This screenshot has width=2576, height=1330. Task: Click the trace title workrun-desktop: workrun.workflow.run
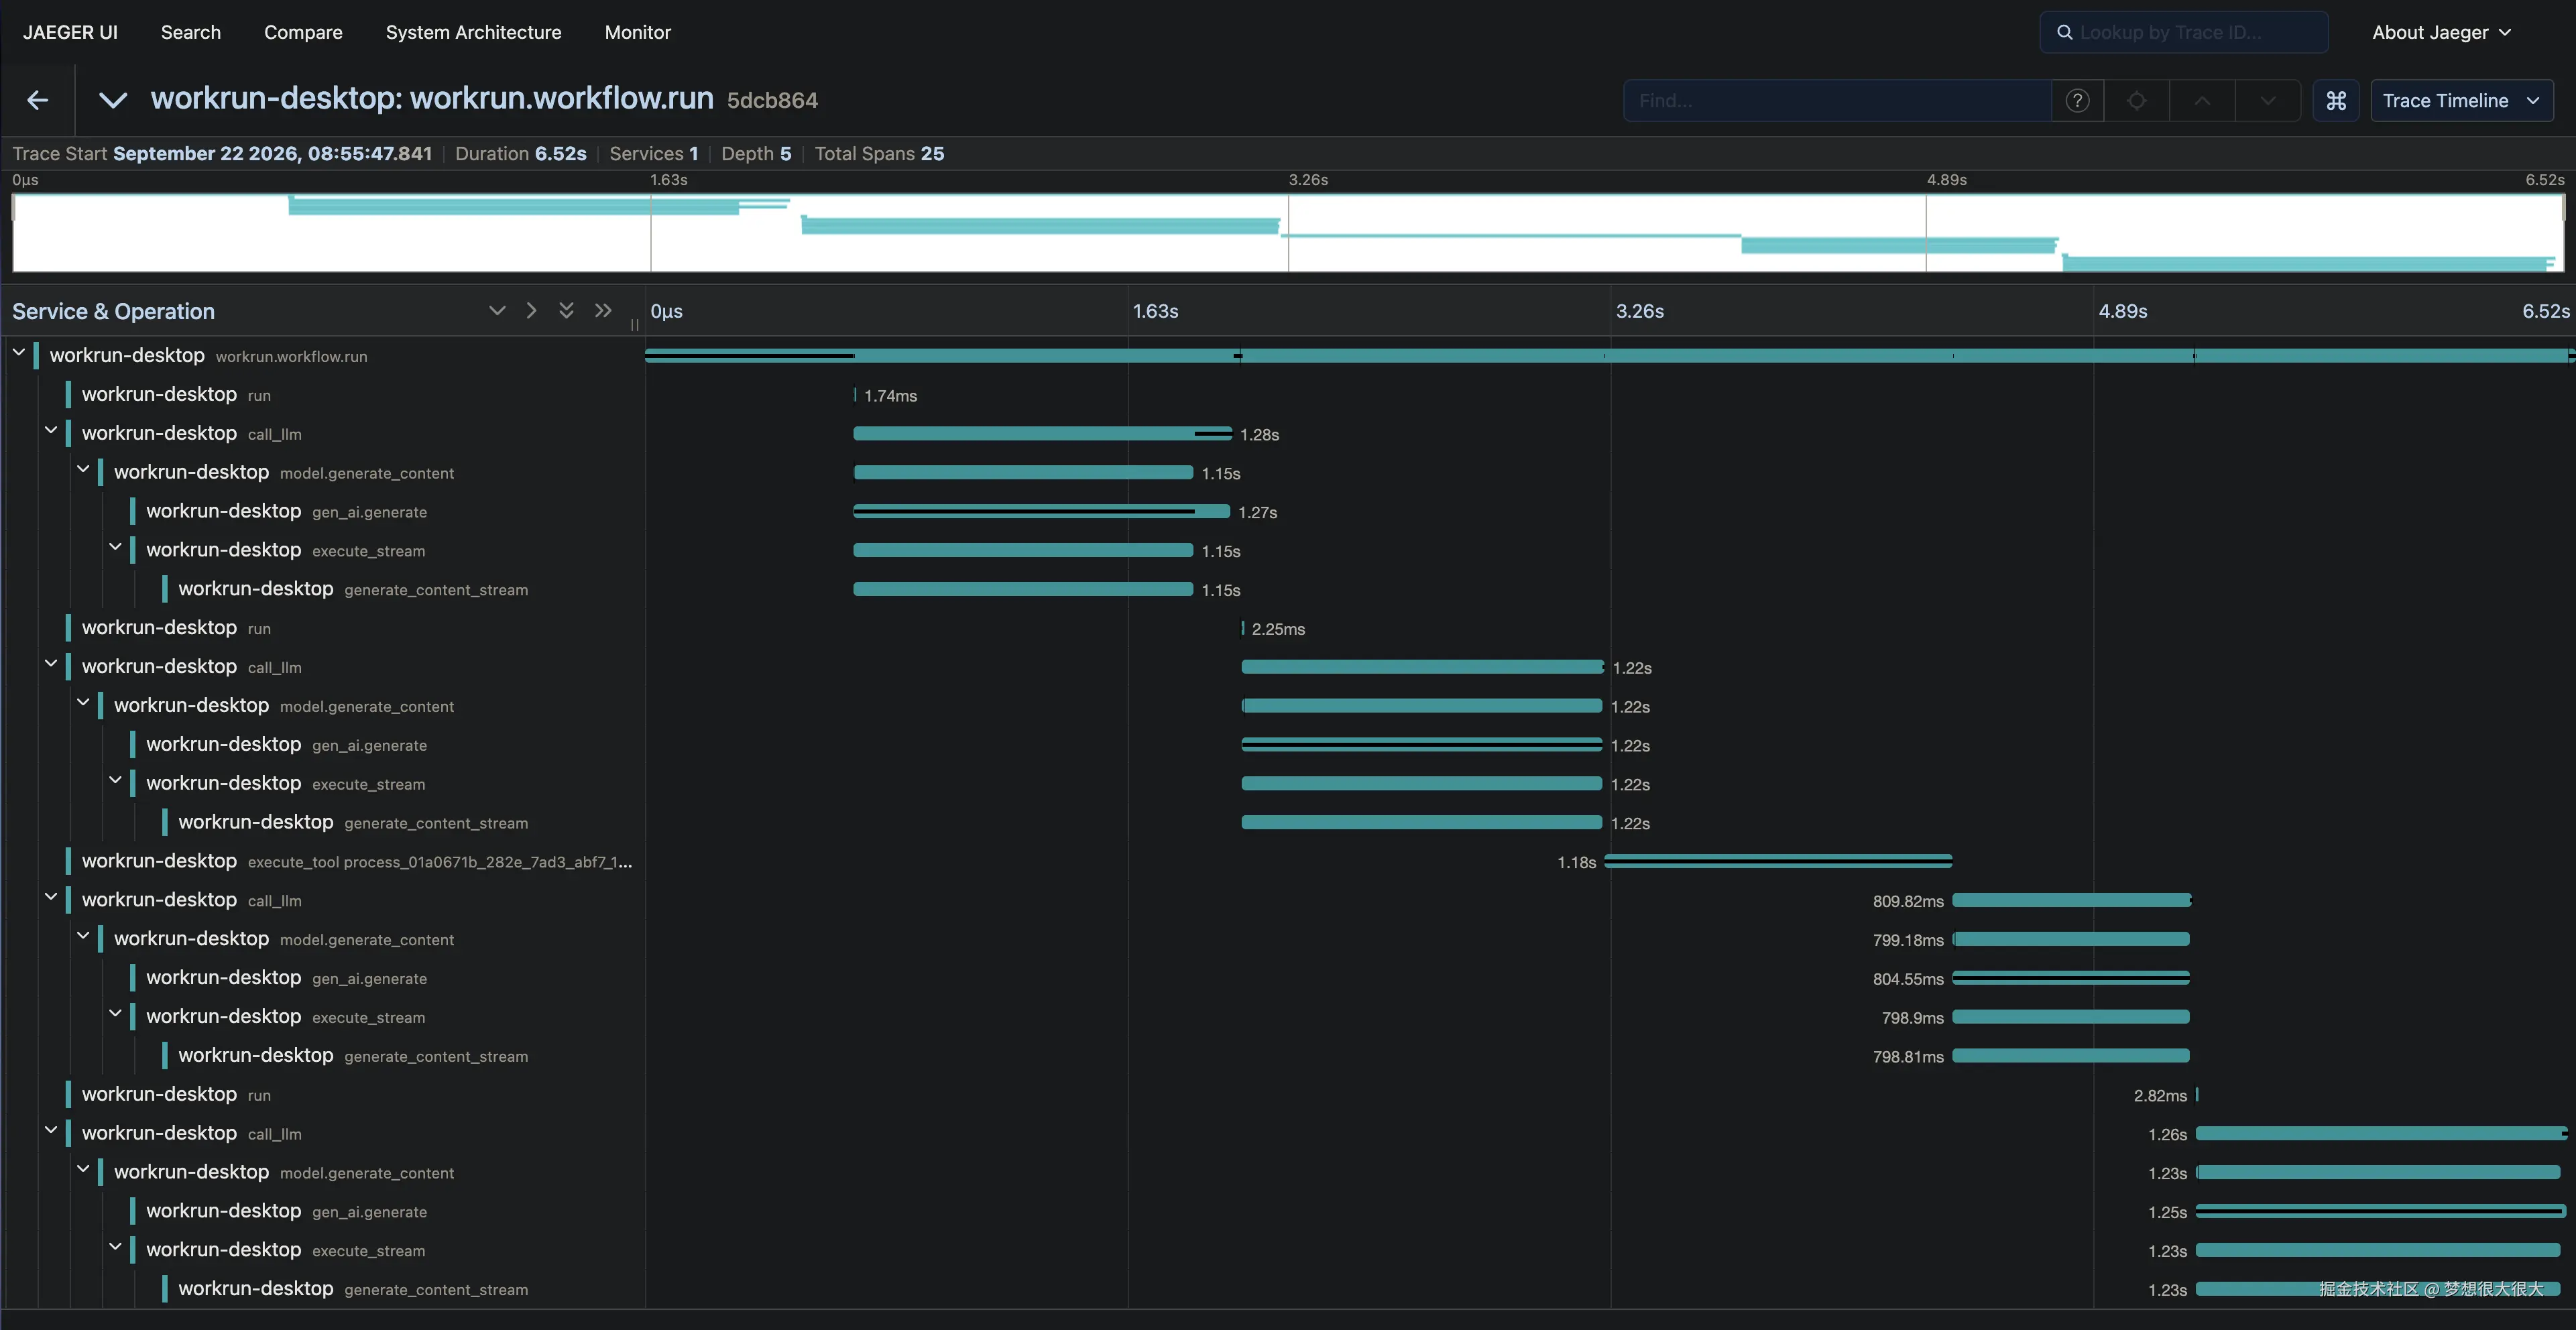(x=432, y=99)
